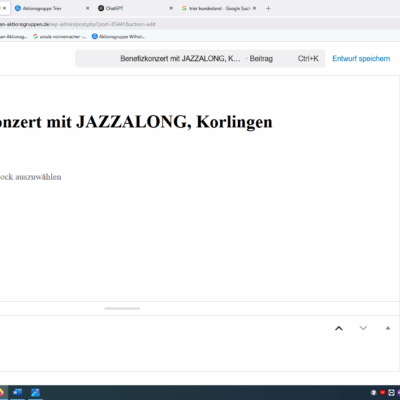Click the Ctrl+K shortcut hint
400x400 pixels.
[308, 59]
